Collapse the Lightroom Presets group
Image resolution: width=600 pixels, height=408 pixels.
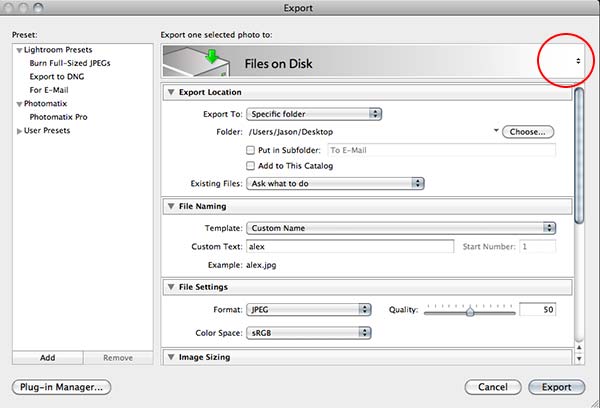click(19, 51)
